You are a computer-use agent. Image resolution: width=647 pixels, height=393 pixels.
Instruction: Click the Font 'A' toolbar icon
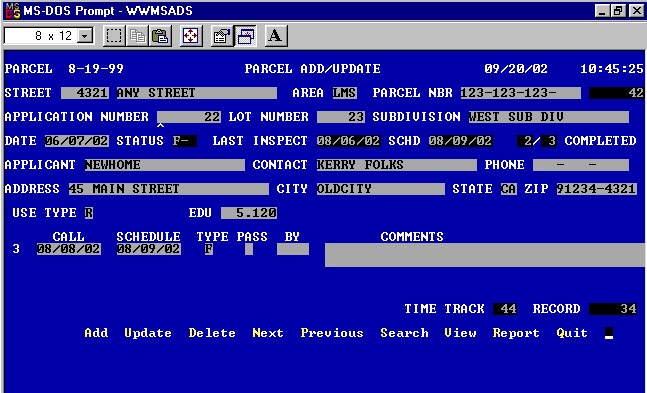click(x=276, y=36)
